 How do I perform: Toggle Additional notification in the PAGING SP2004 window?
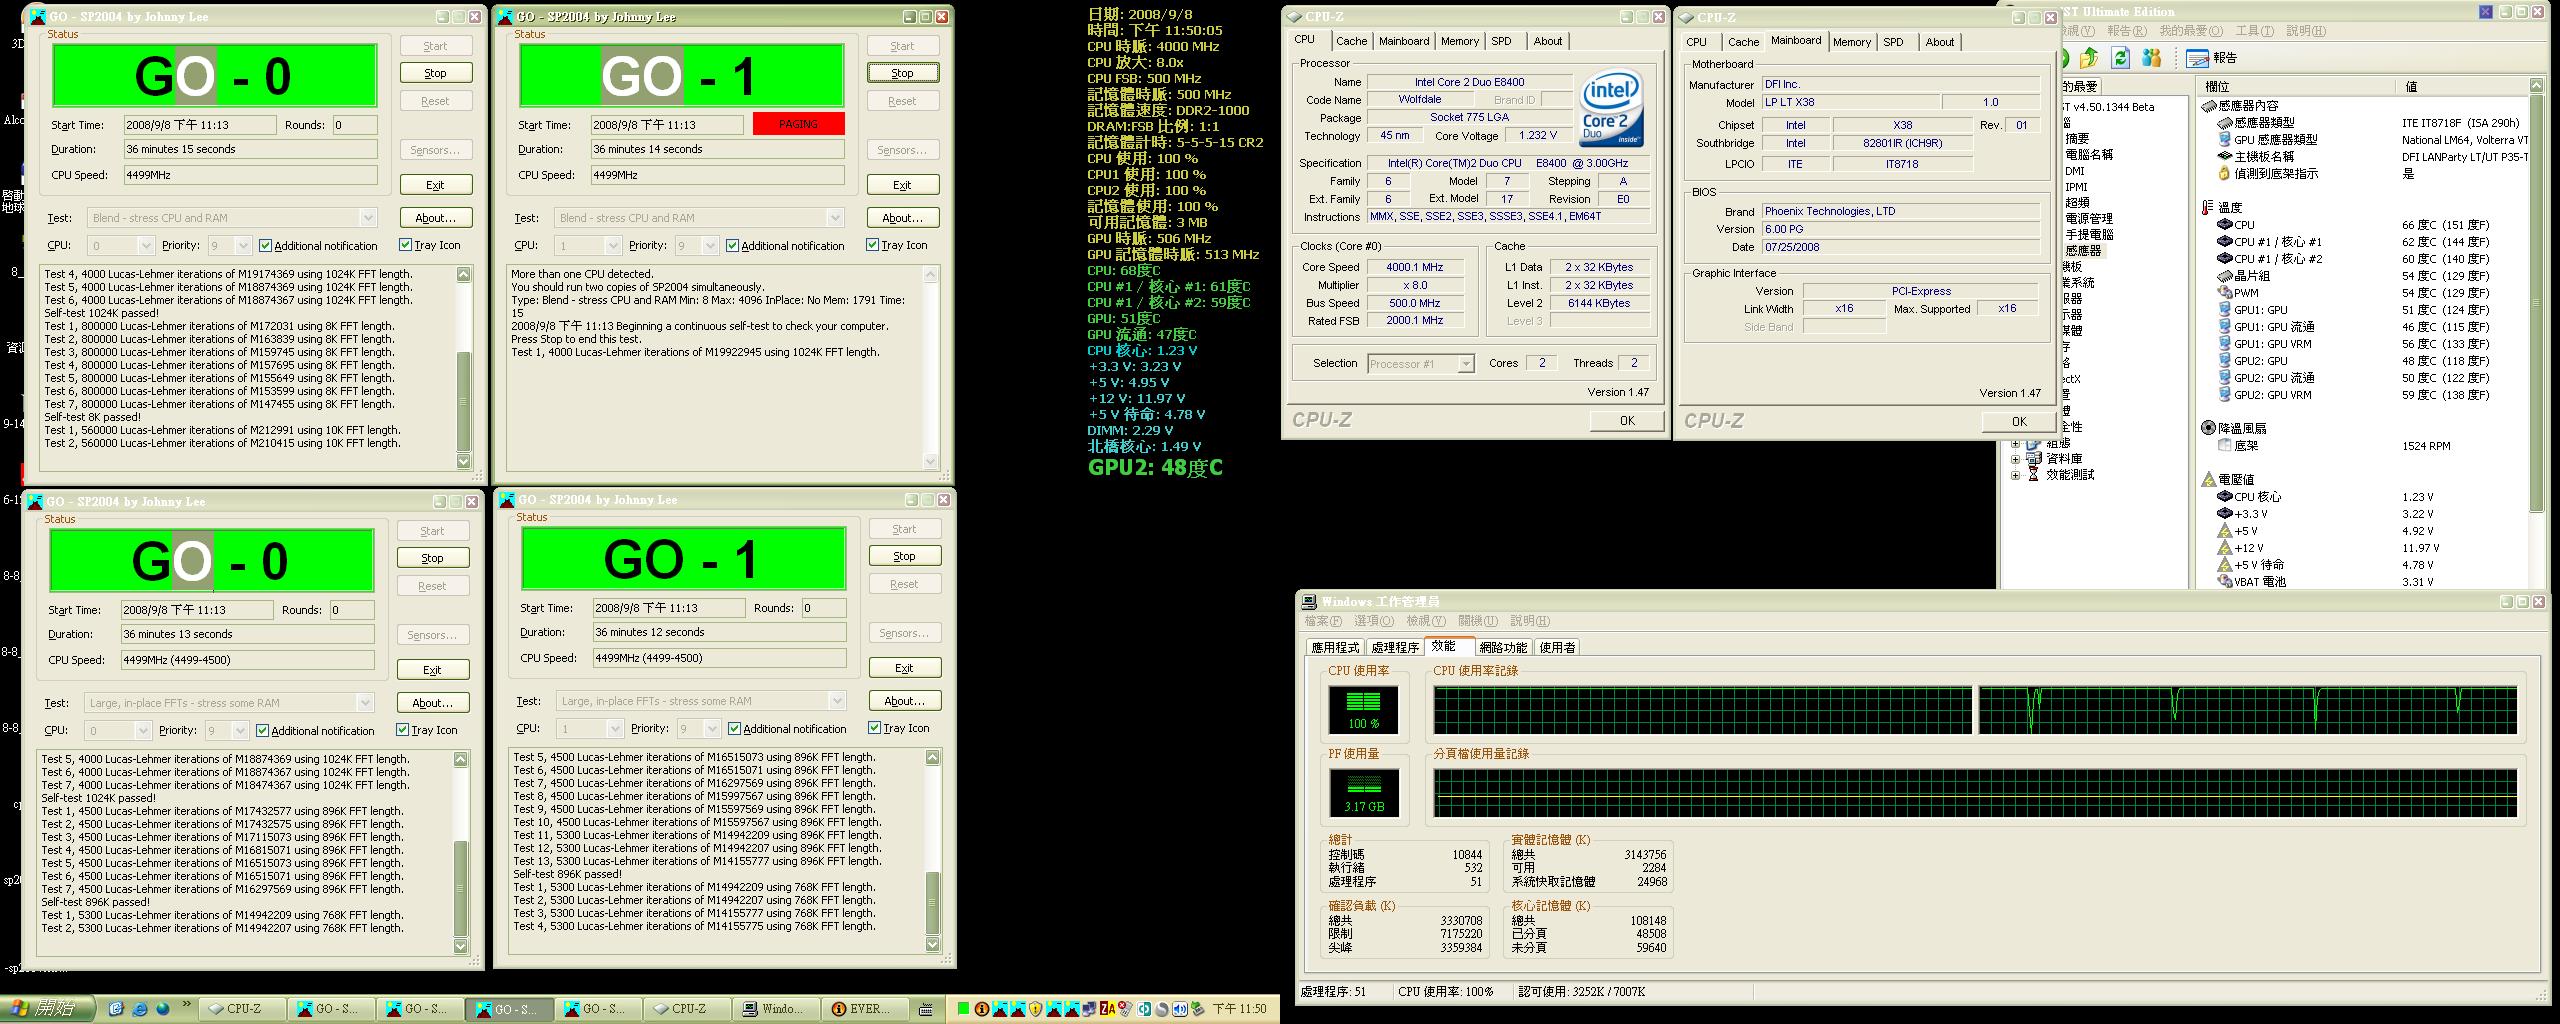pos(785,245)
